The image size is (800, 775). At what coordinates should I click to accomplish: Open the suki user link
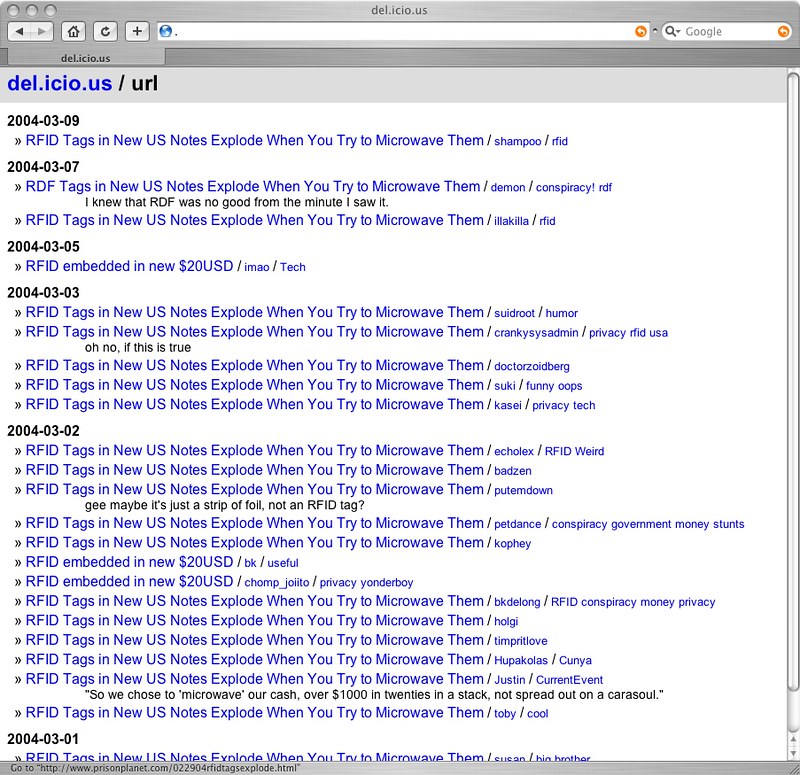pos(505,386)
